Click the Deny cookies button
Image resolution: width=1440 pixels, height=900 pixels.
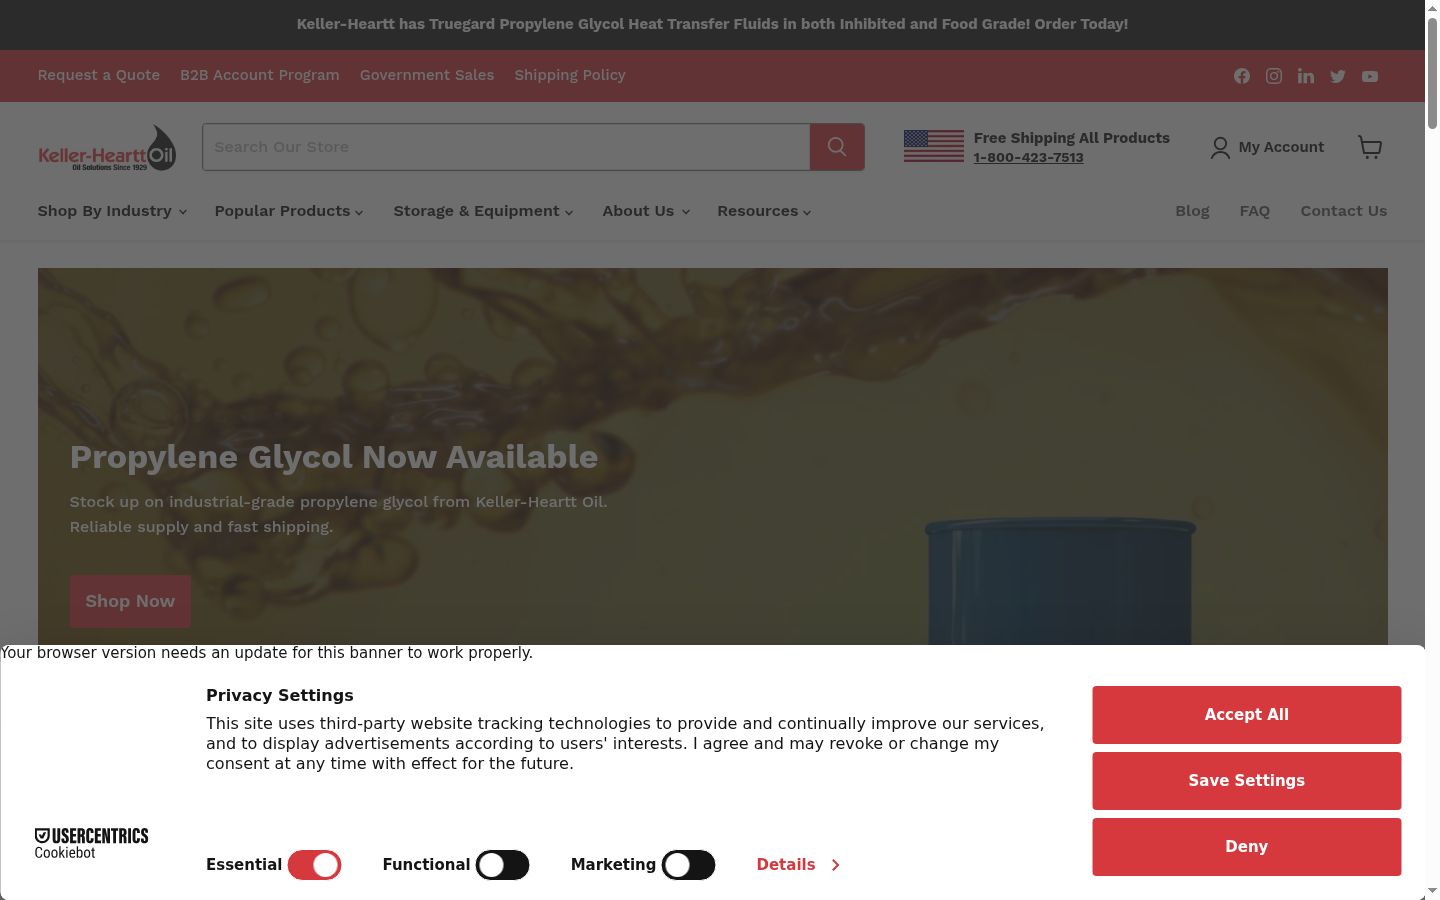click(x=1246, y=847)
